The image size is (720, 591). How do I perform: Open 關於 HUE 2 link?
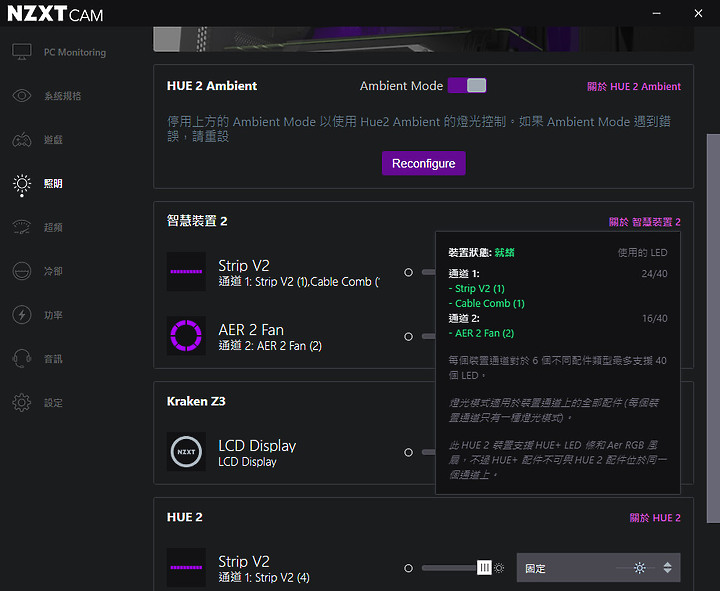pyautogui.click(x=655, y=518)
